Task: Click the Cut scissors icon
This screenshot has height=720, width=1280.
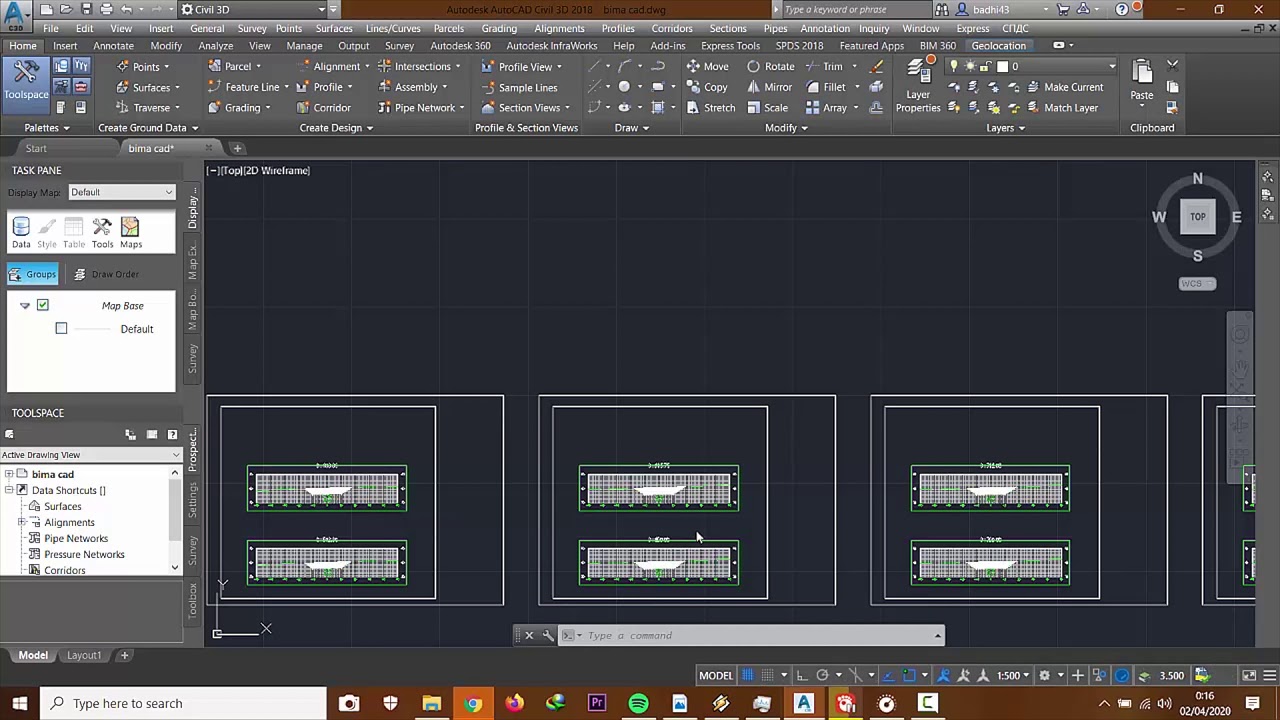Action: [1172, 67]
